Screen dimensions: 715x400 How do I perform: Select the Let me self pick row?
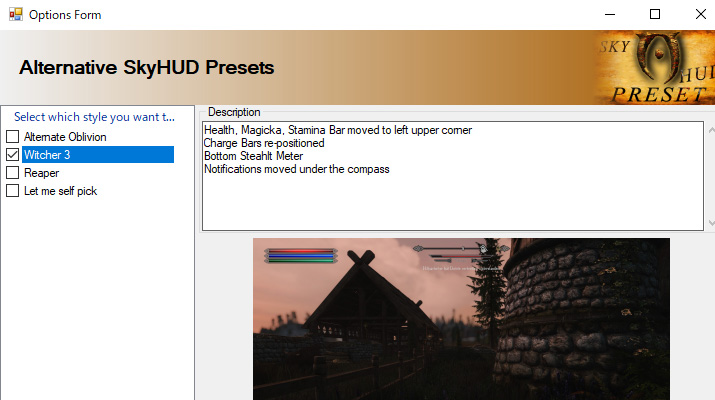61,191
